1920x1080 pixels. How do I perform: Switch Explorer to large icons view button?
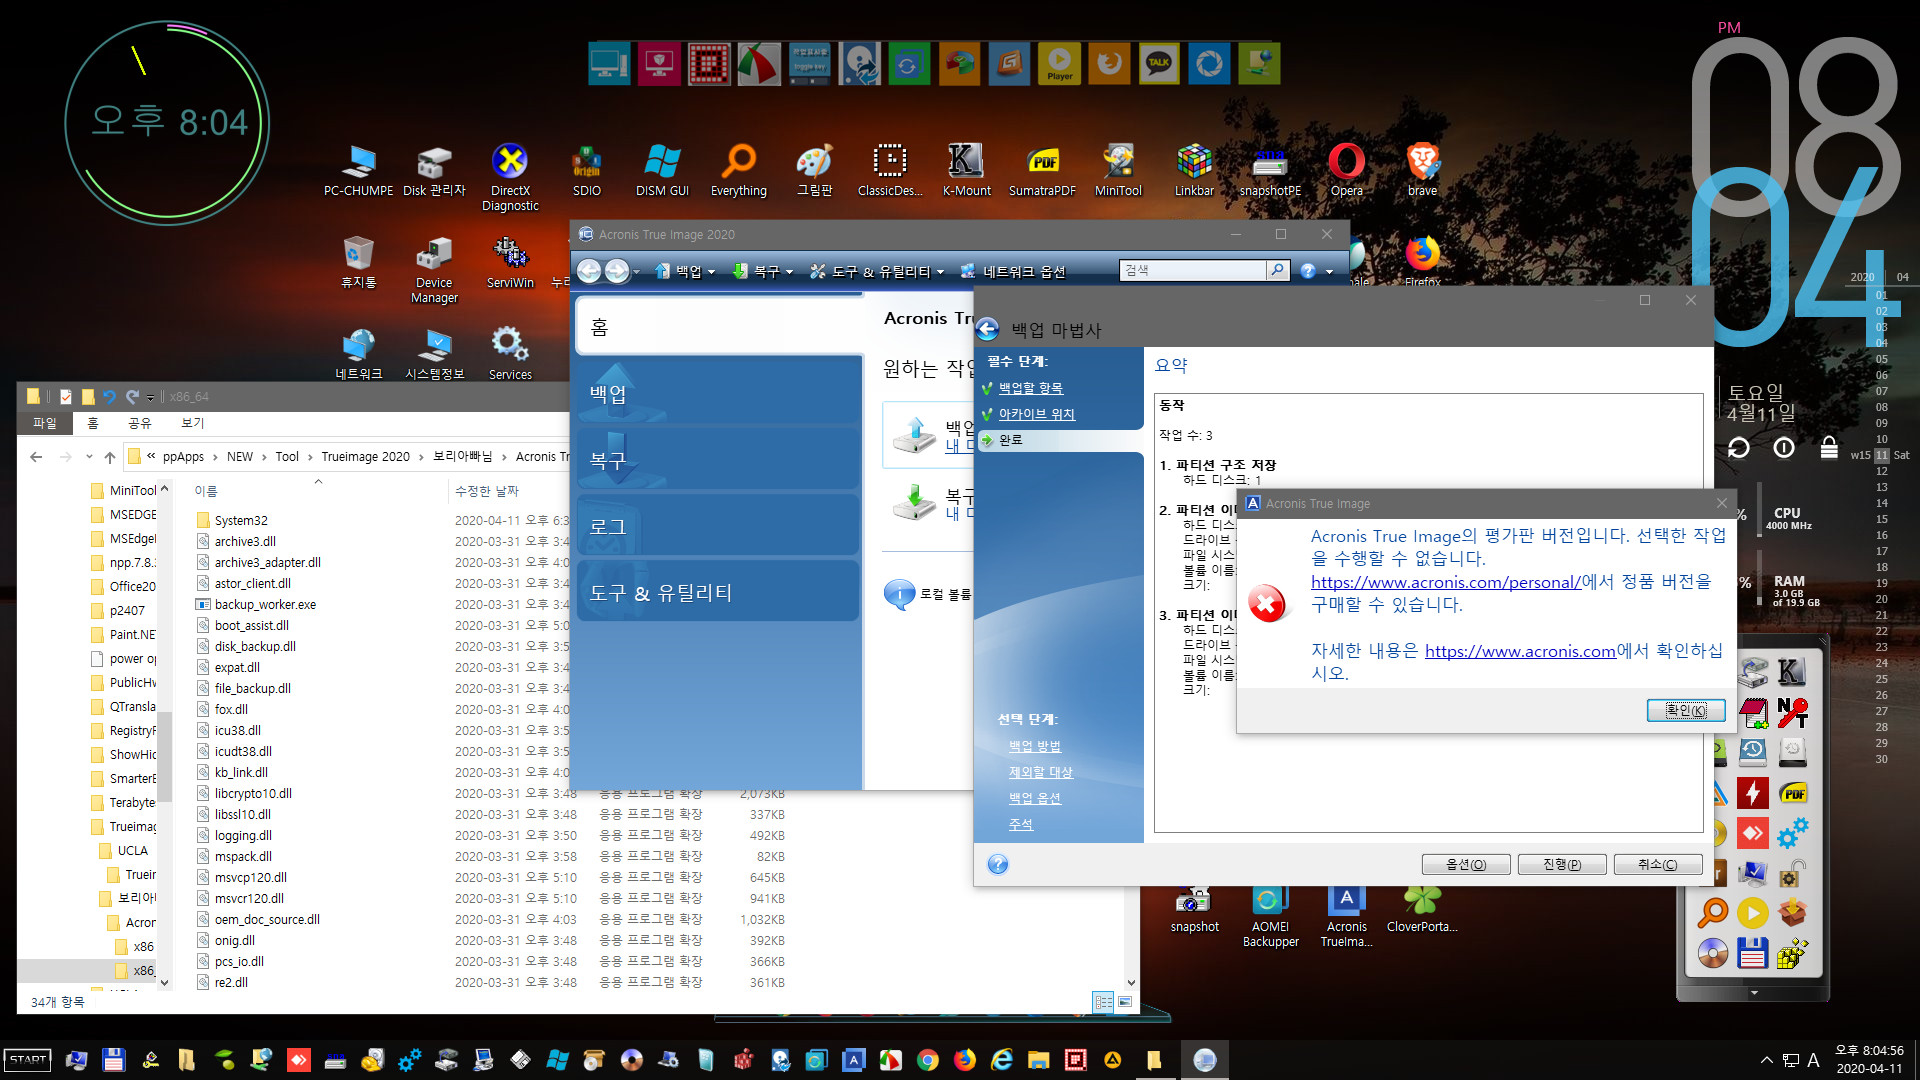(1126, 1001)
